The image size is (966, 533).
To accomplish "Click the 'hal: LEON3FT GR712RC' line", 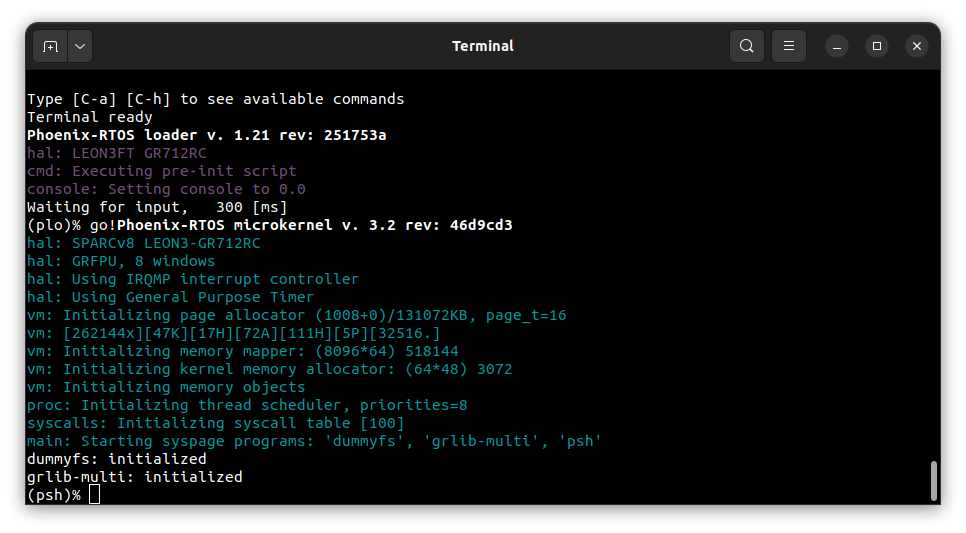I will click(116, 153).
